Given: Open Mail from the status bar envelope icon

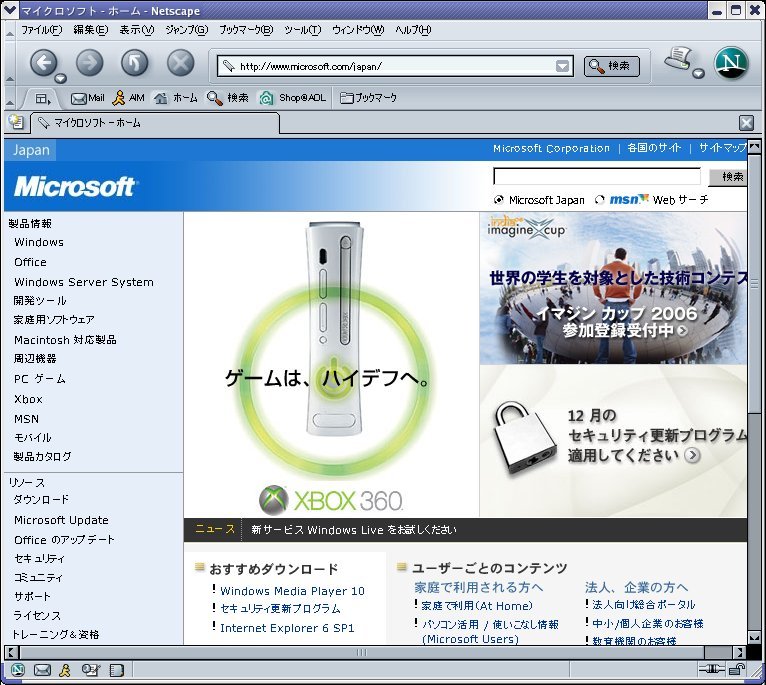Looking at the screenshot, I should [x=42, y=670].
